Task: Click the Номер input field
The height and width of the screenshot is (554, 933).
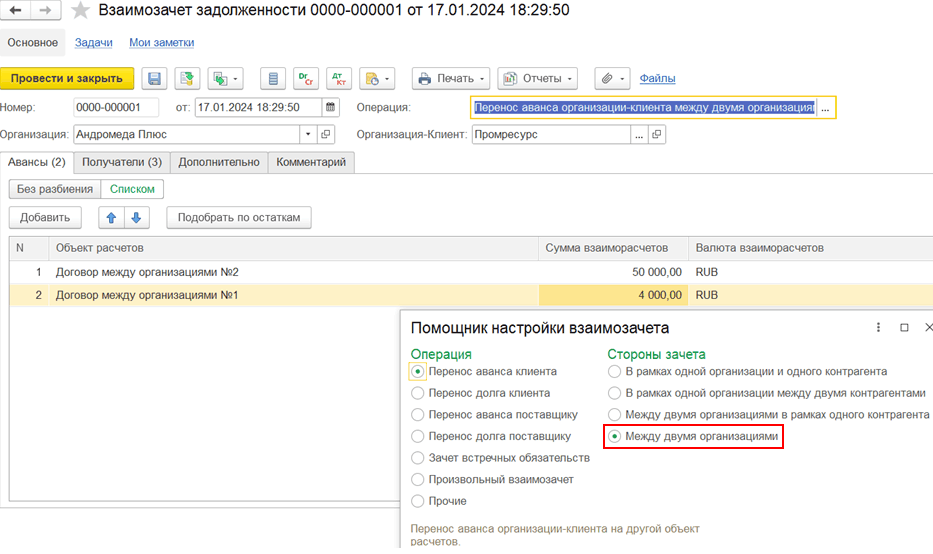Action: (x=115, y=107)
